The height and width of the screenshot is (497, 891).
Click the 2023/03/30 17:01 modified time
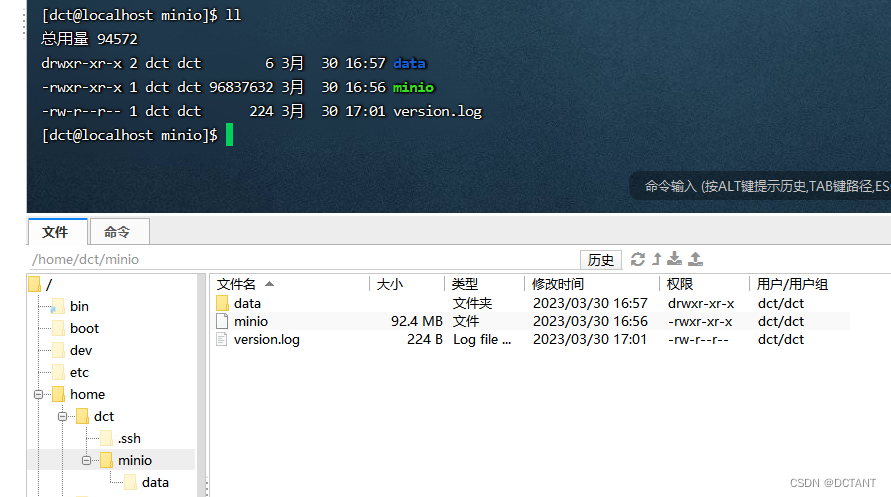click(x=590, y=340)
